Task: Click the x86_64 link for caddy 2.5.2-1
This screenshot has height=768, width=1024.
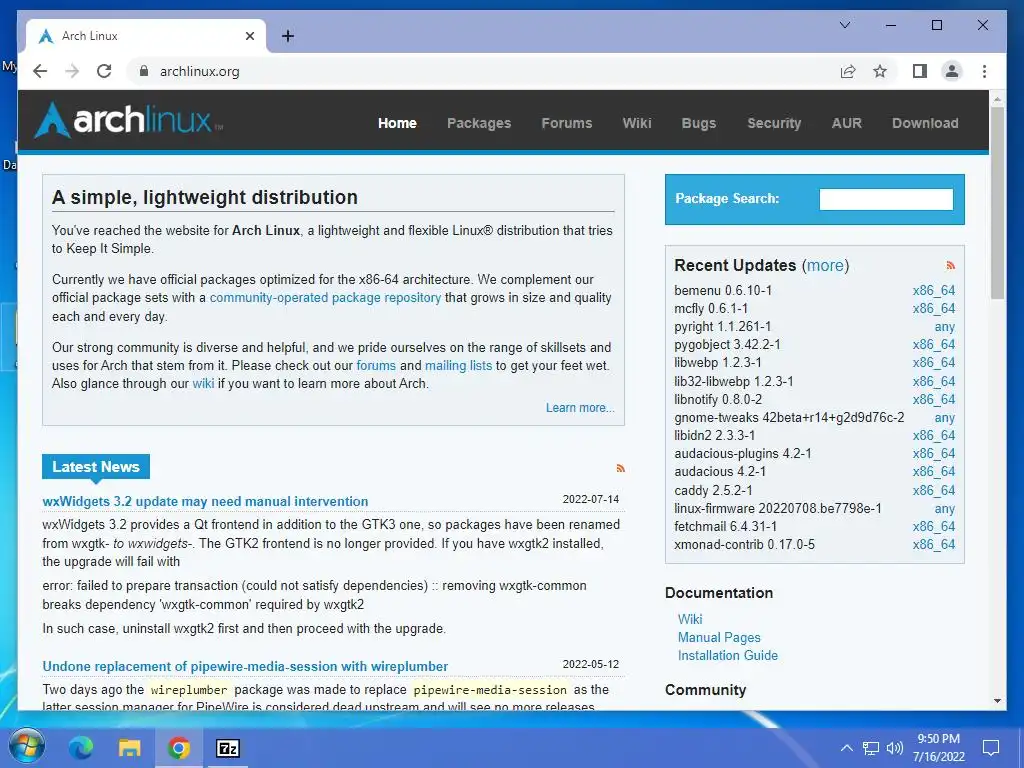Action: tap(934, 490)
